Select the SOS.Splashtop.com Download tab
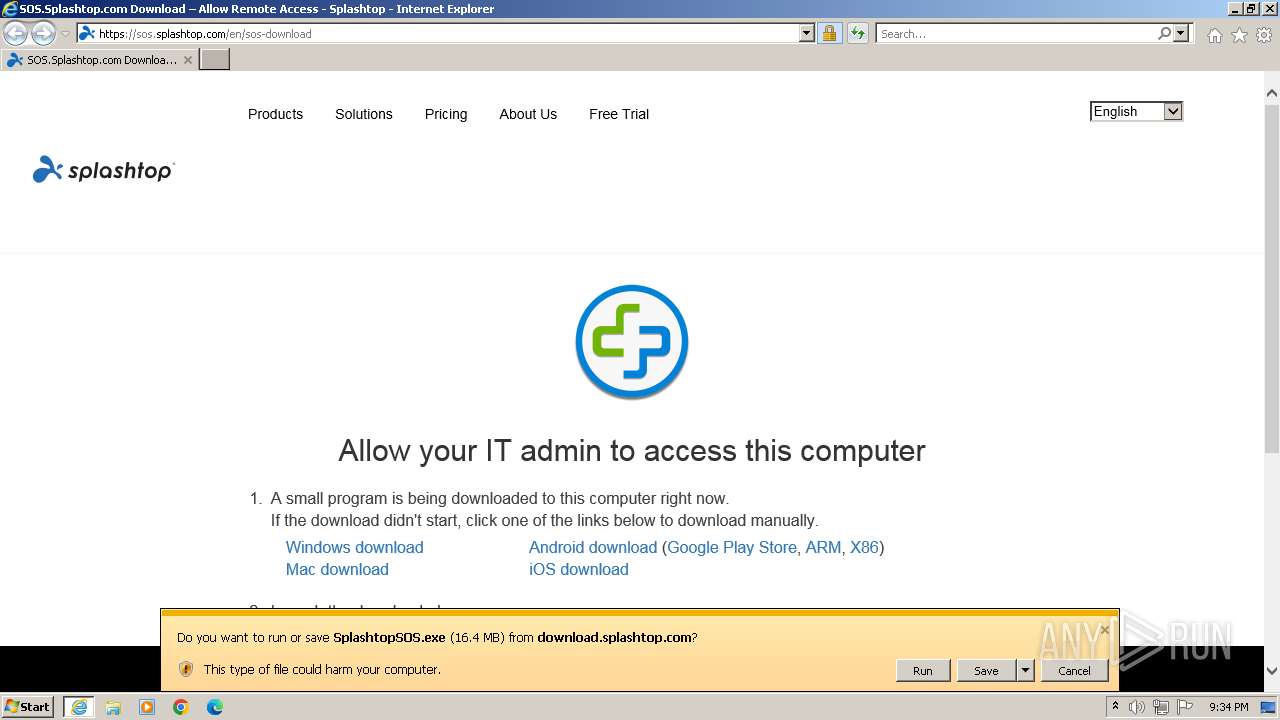Viewport: 1280px width, 720px height. point(99,60)
